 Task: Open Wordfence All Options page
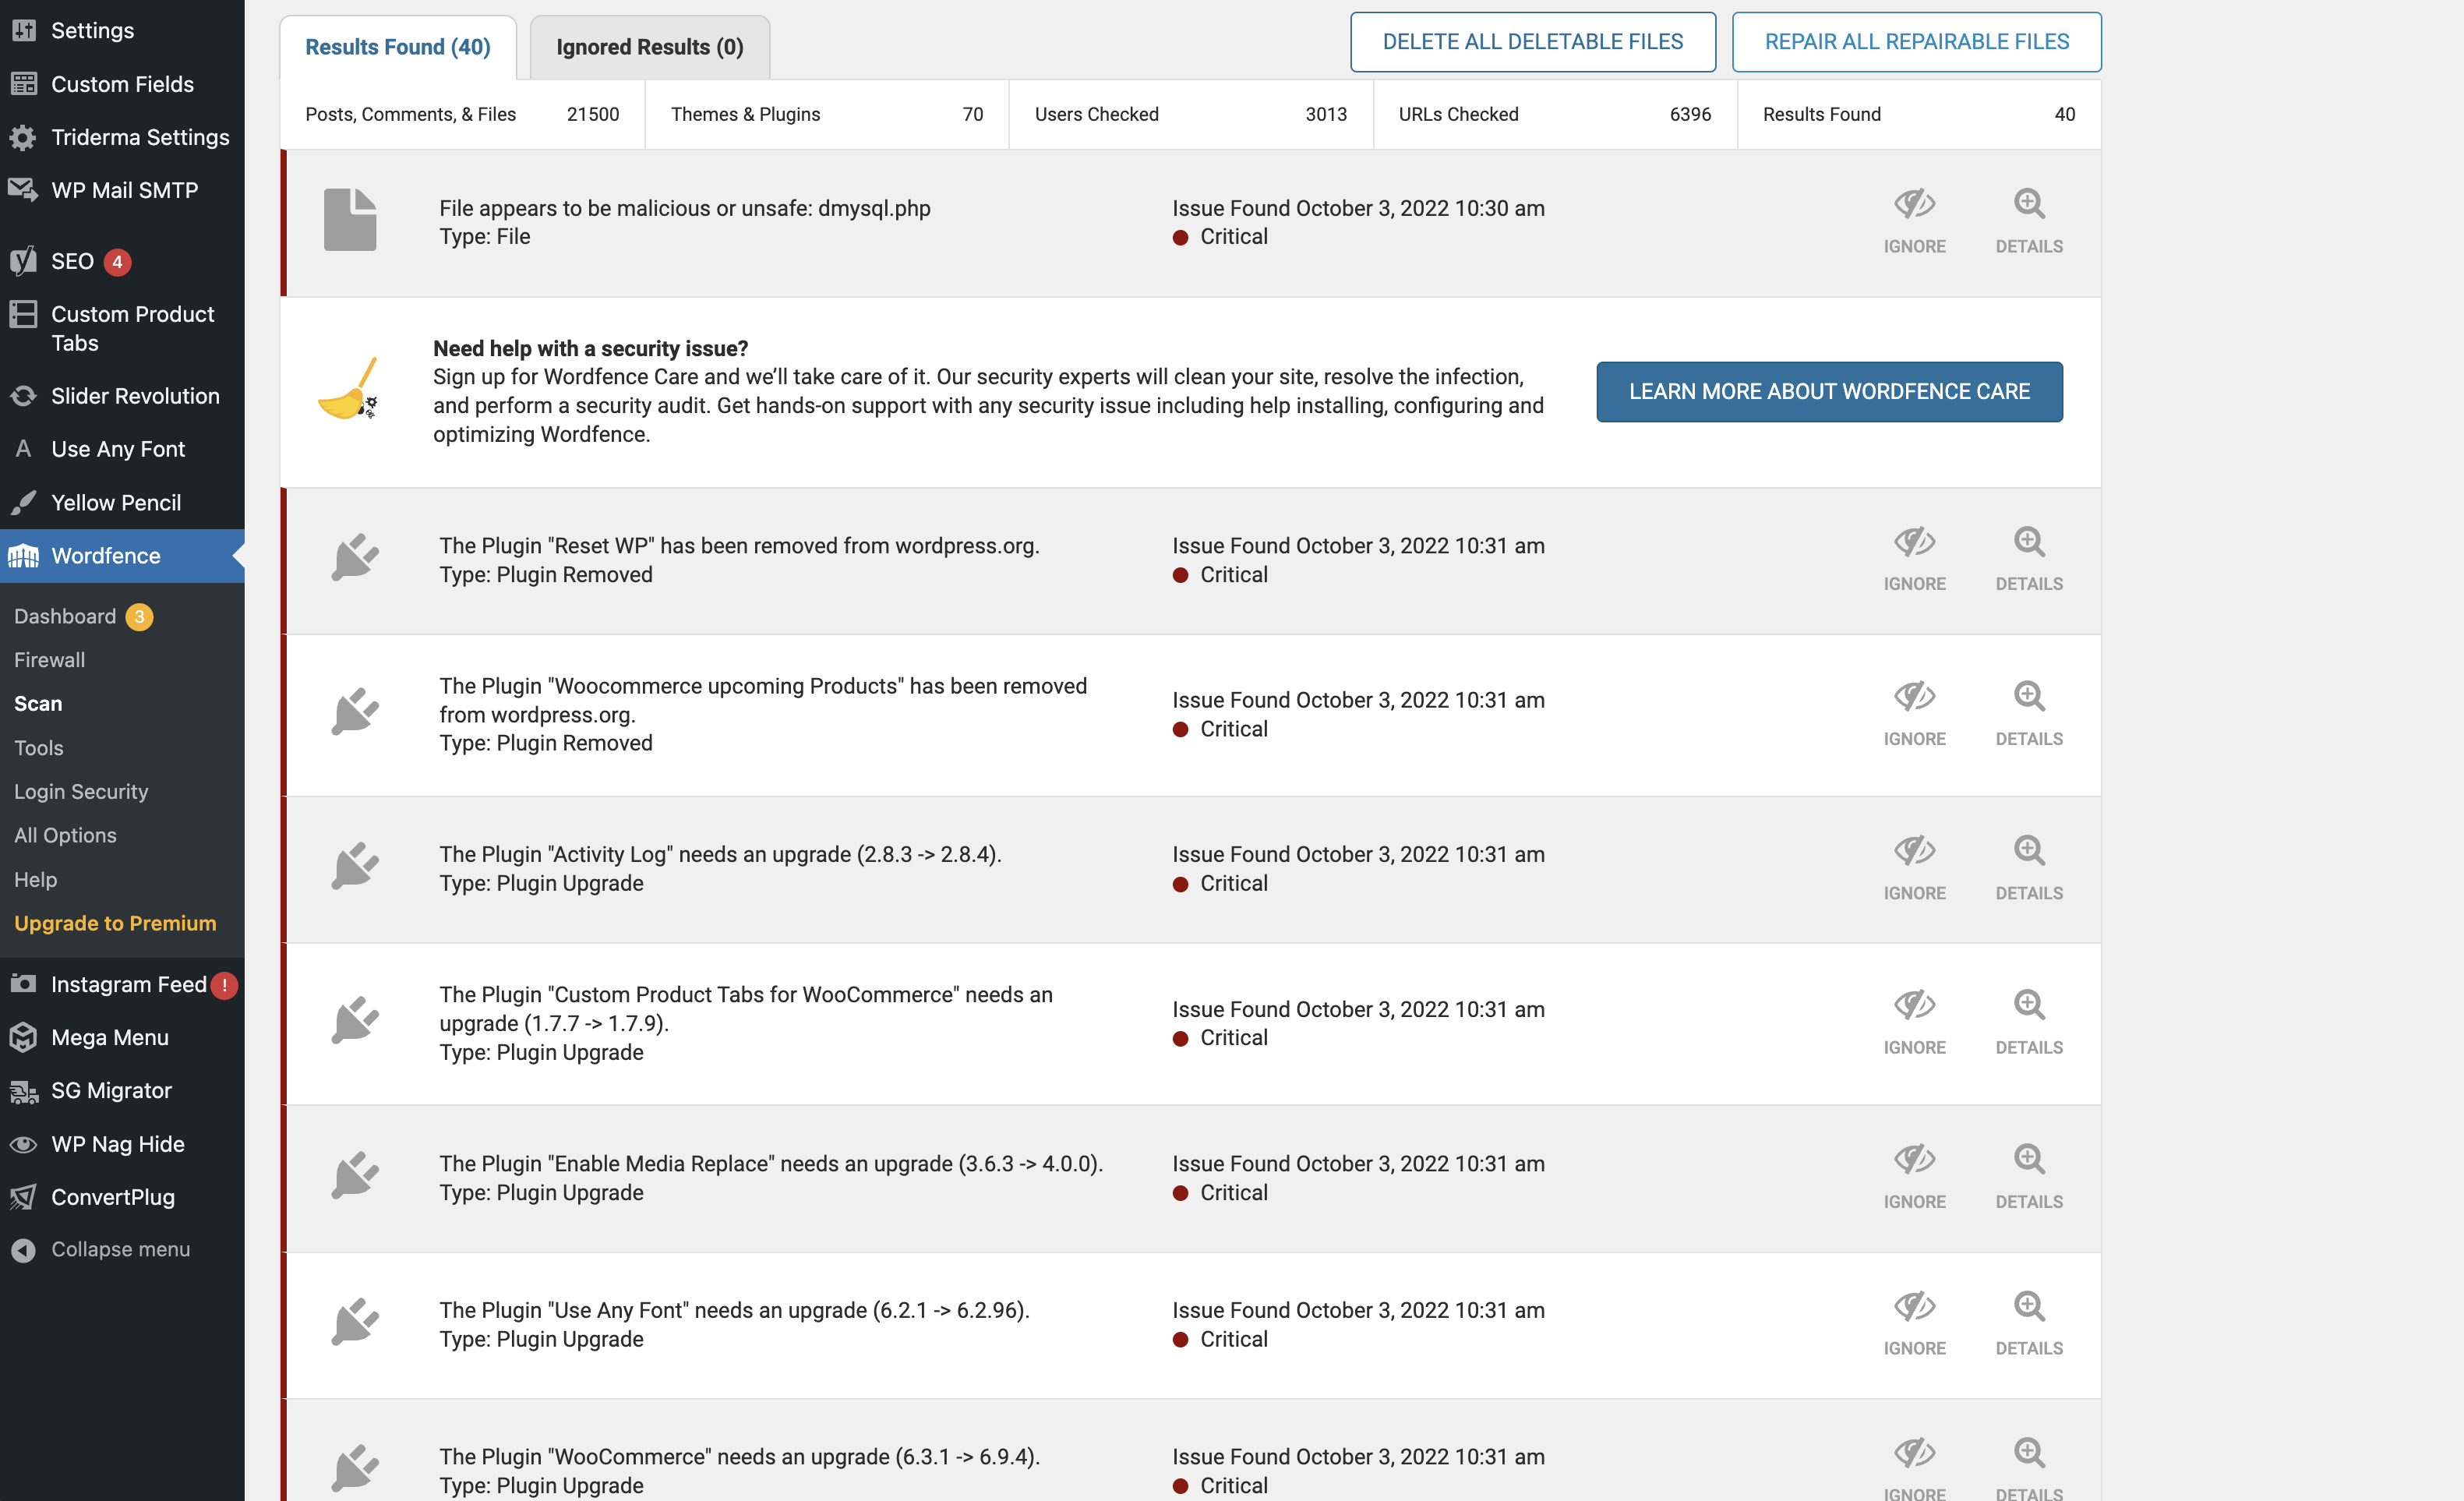[65, 835]
